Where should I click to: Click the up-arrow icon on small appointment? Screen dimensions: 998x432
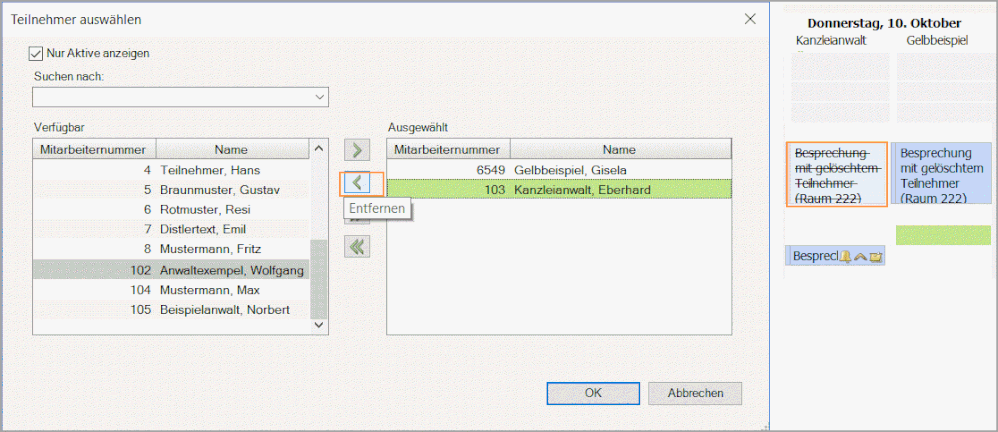coord(860,257)
